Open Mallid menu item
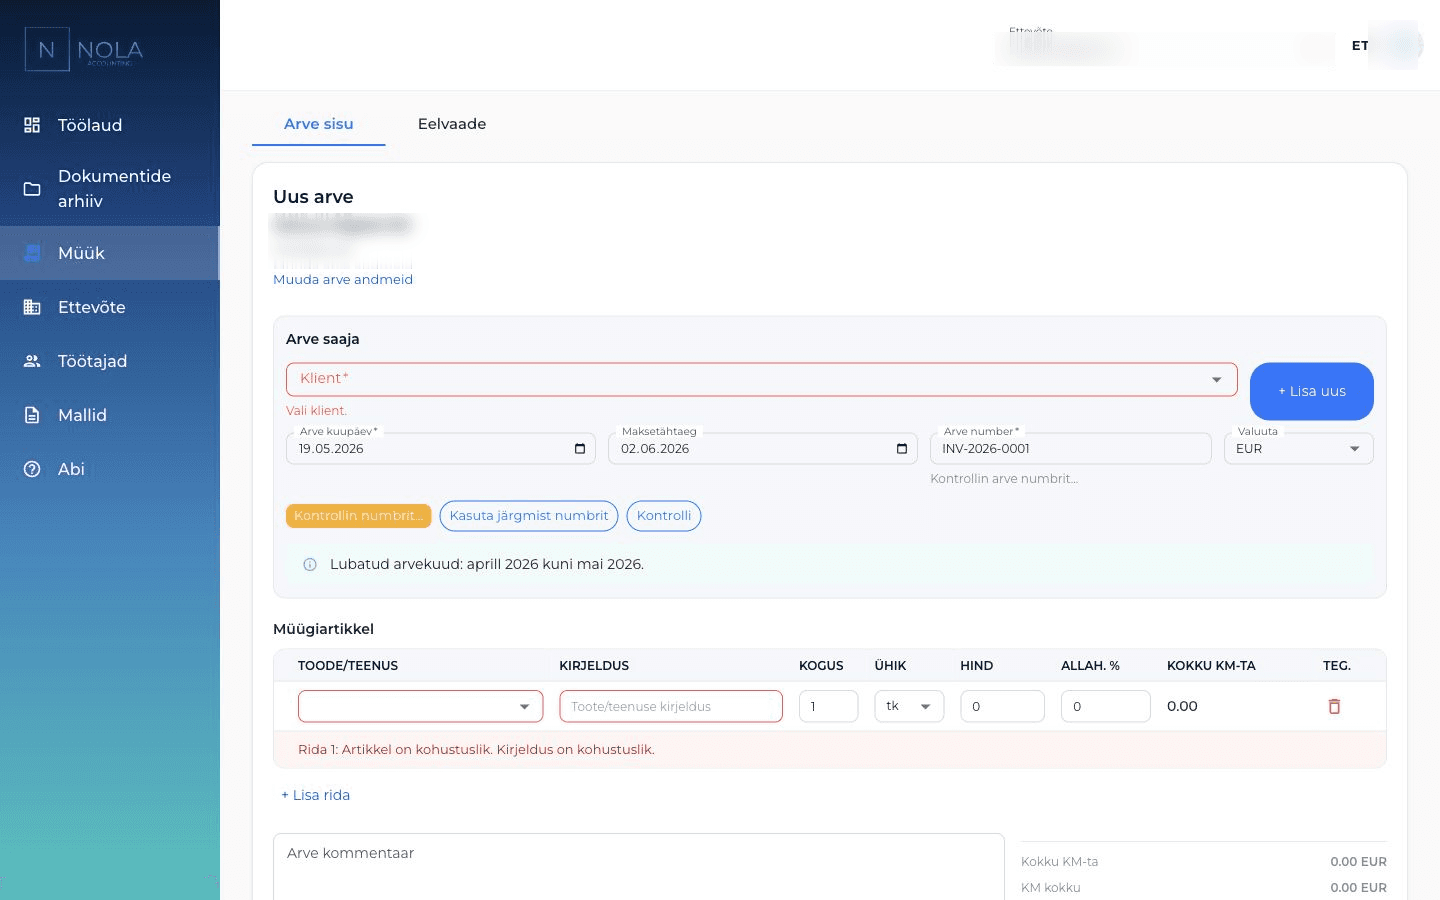Image resolution: width=1440 pixels, height=900 pixels. click(x=110, y=415)
